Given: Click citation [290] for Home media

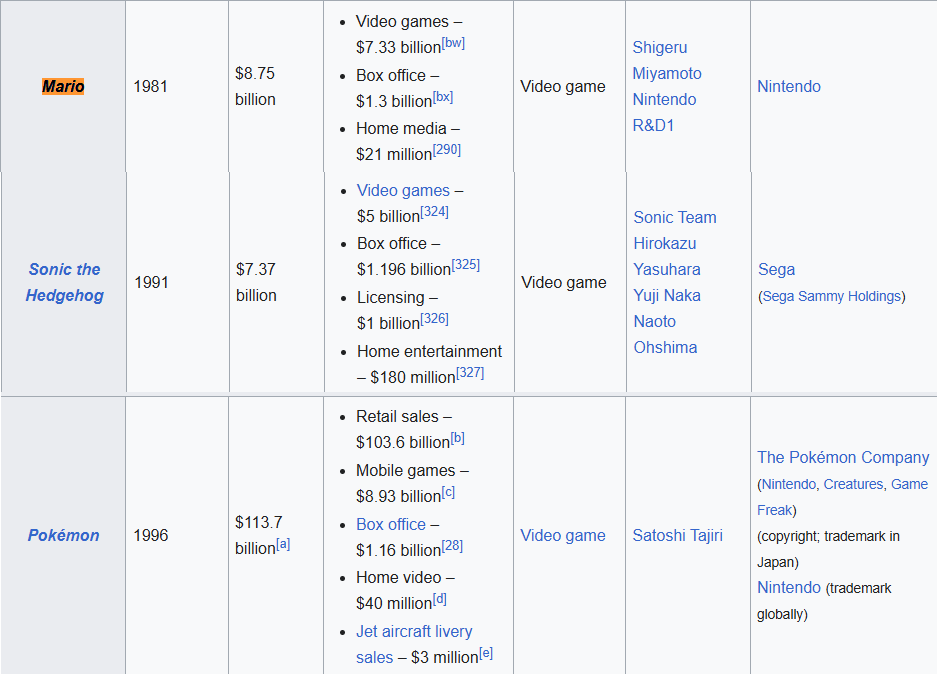Looking at the screenshot, I should [446, 149].
